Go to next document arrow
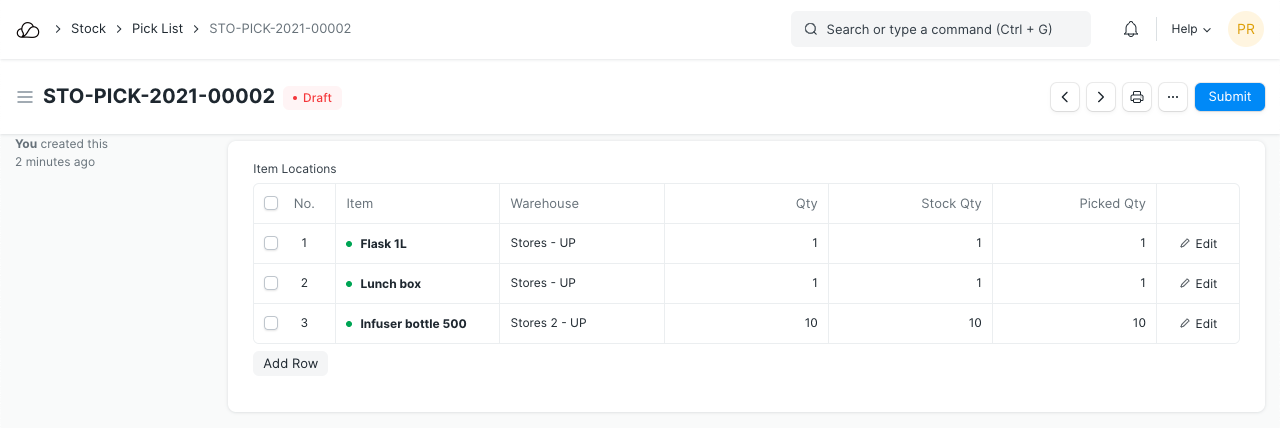This screenshot has height=428, width=1280. pyautogui.click(x=1101, y=97)
